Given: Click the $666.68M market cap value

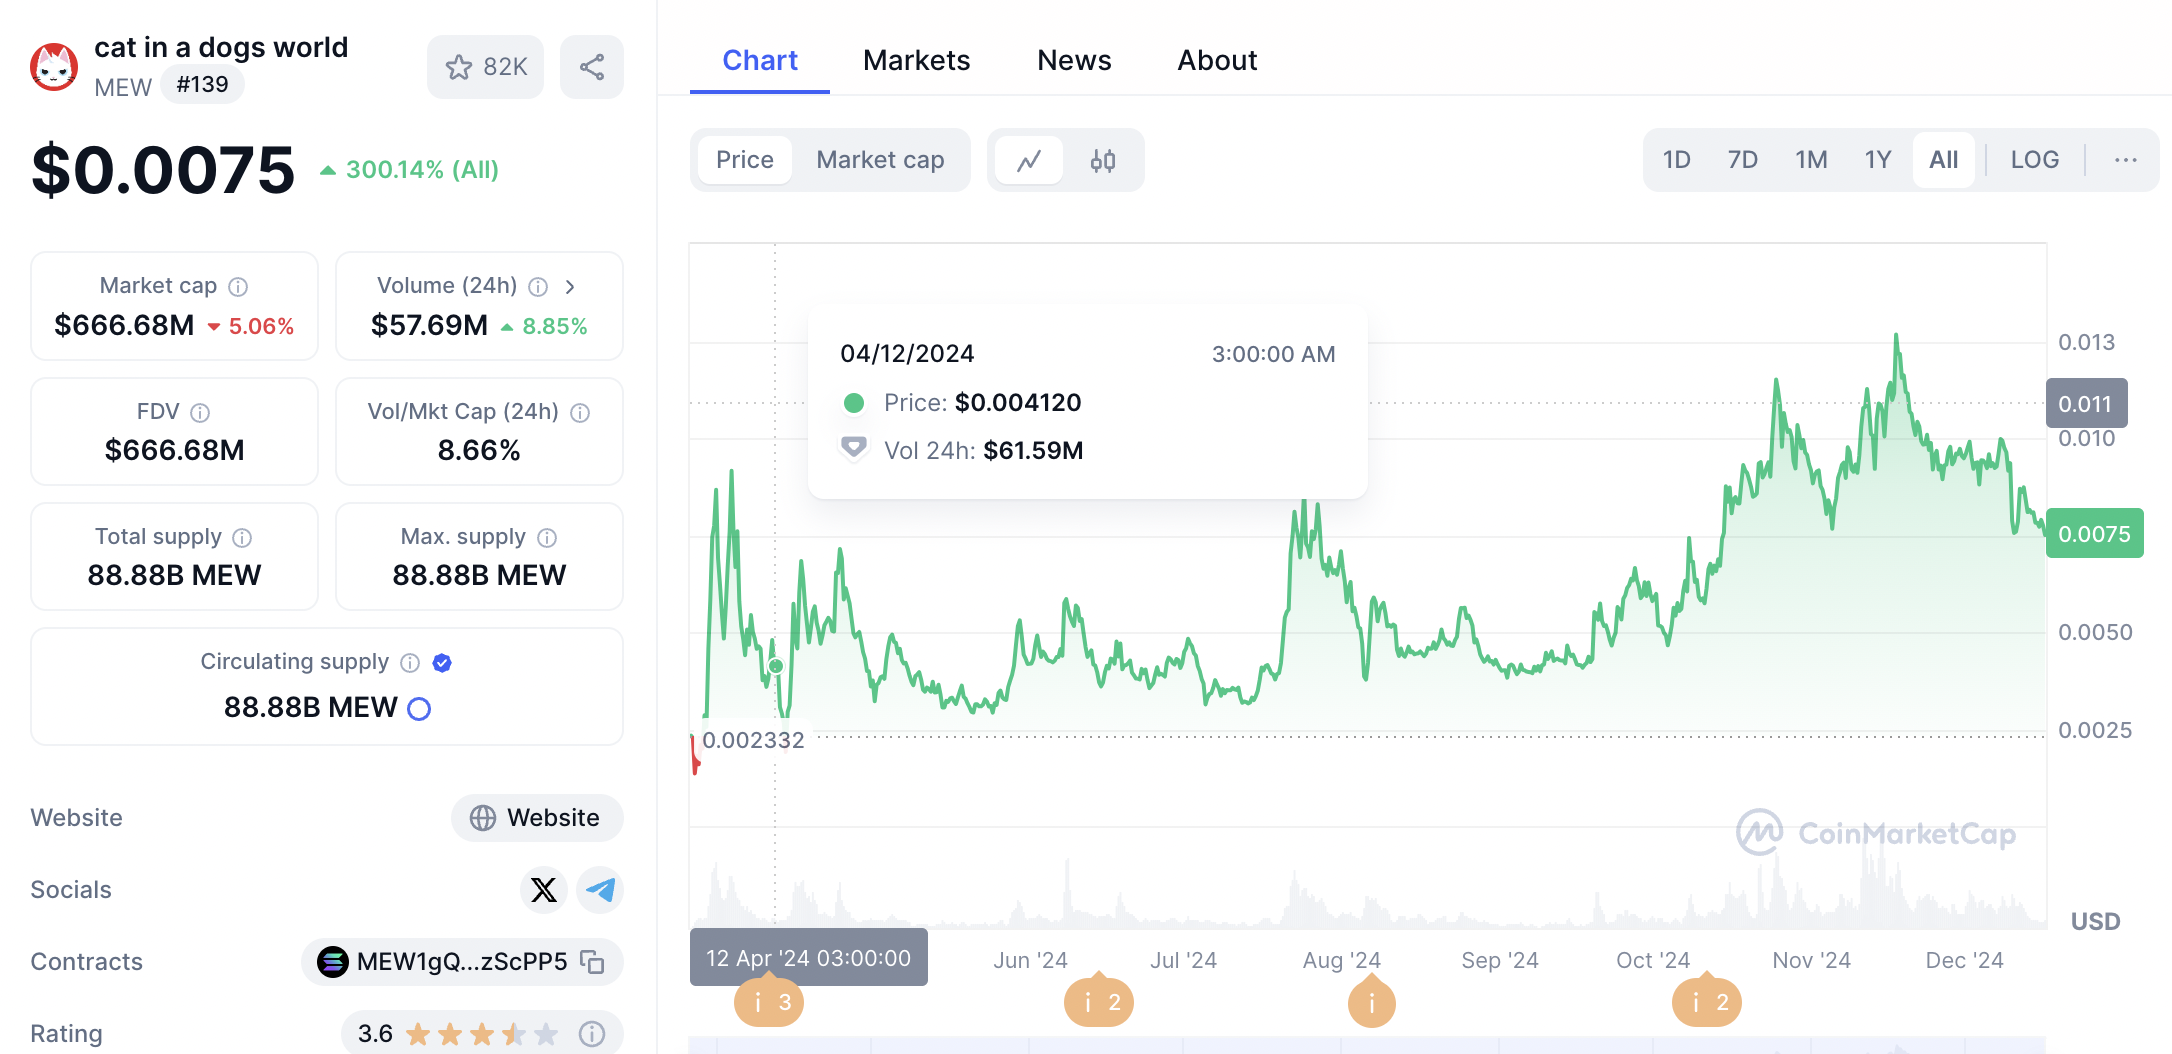Looking at the screenshot, I should pyautogui.click(x=124, y=326).
